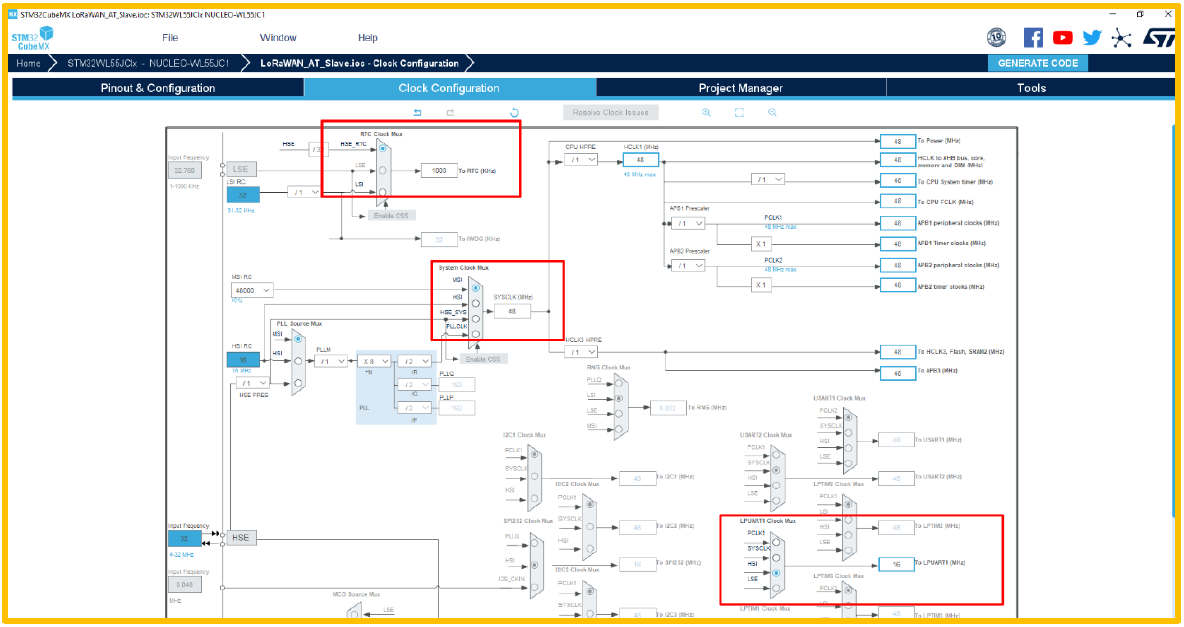Open the ST YouTube channel icon
Screen dimensions: 1184x627
tap(1062, 38)
